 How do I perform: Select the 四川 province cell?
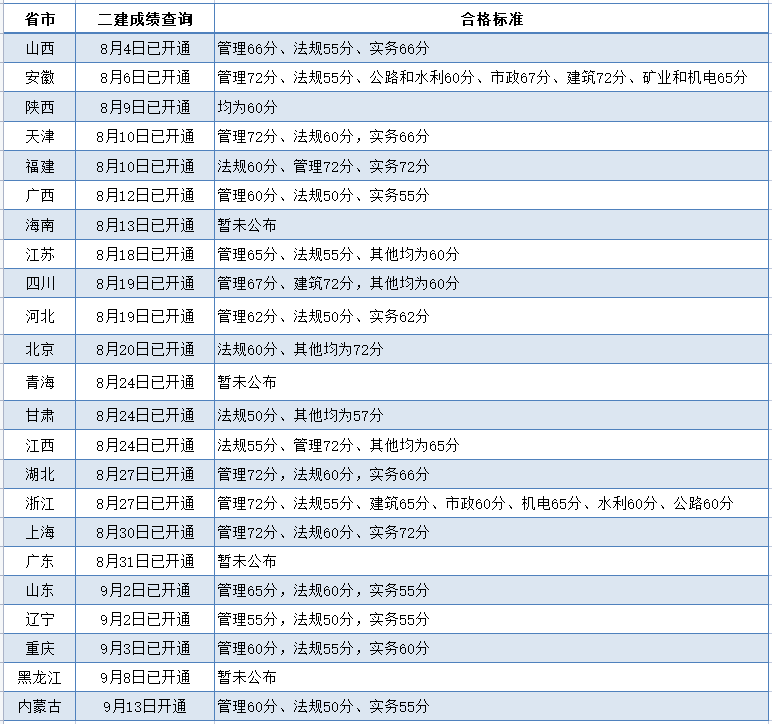pyautogui.click(x=40, y=283)
